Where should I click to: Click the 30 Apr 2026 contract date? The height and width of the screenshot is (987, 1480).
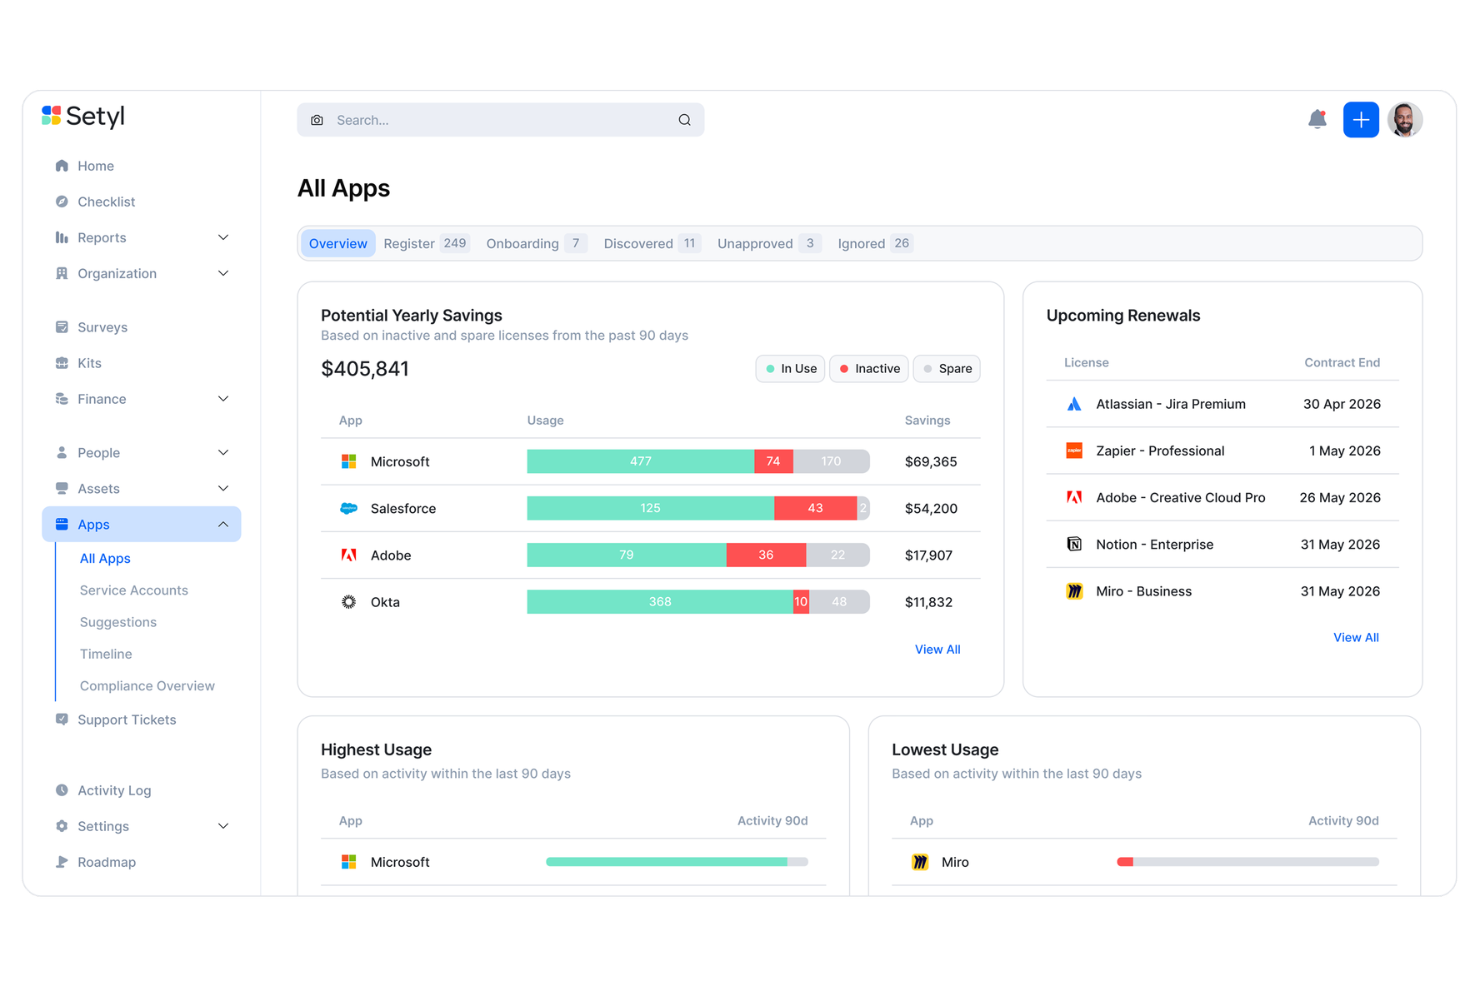tap(1342, 405)
